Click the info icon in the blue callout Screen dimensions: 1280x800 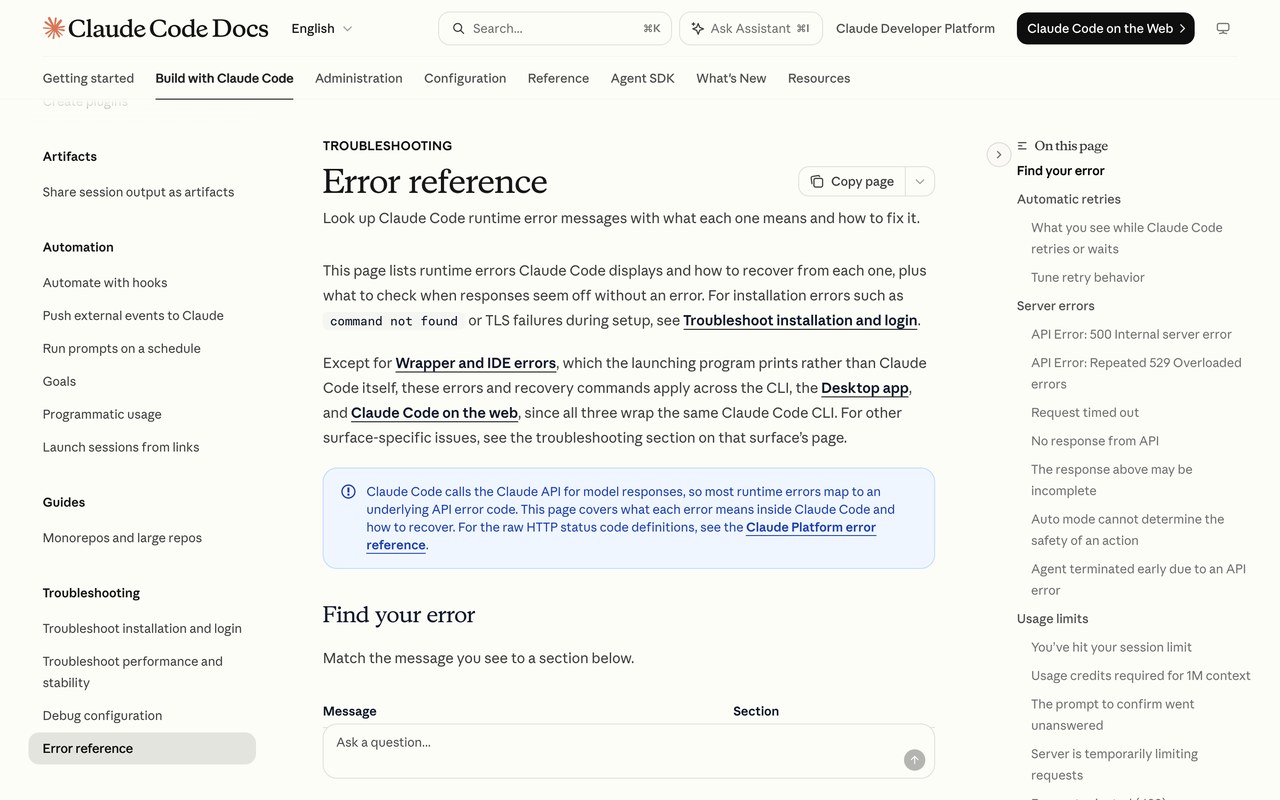(x=348, y=492)
